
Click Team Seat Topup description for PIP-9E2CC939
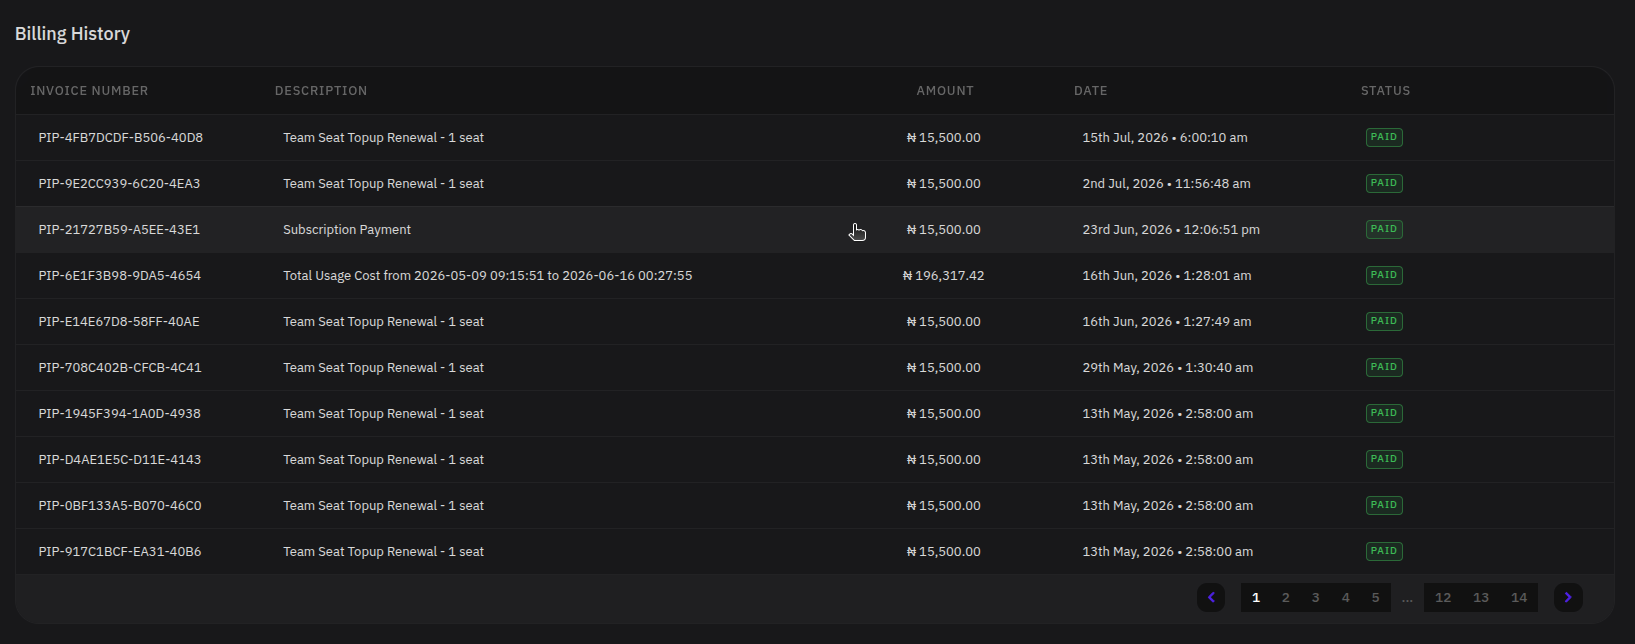click(x=383, y=184)
